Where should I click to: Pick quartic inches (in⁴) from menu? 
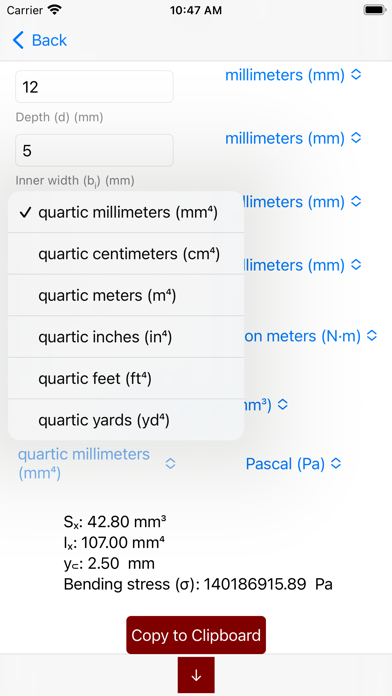(x=126, y=337)
